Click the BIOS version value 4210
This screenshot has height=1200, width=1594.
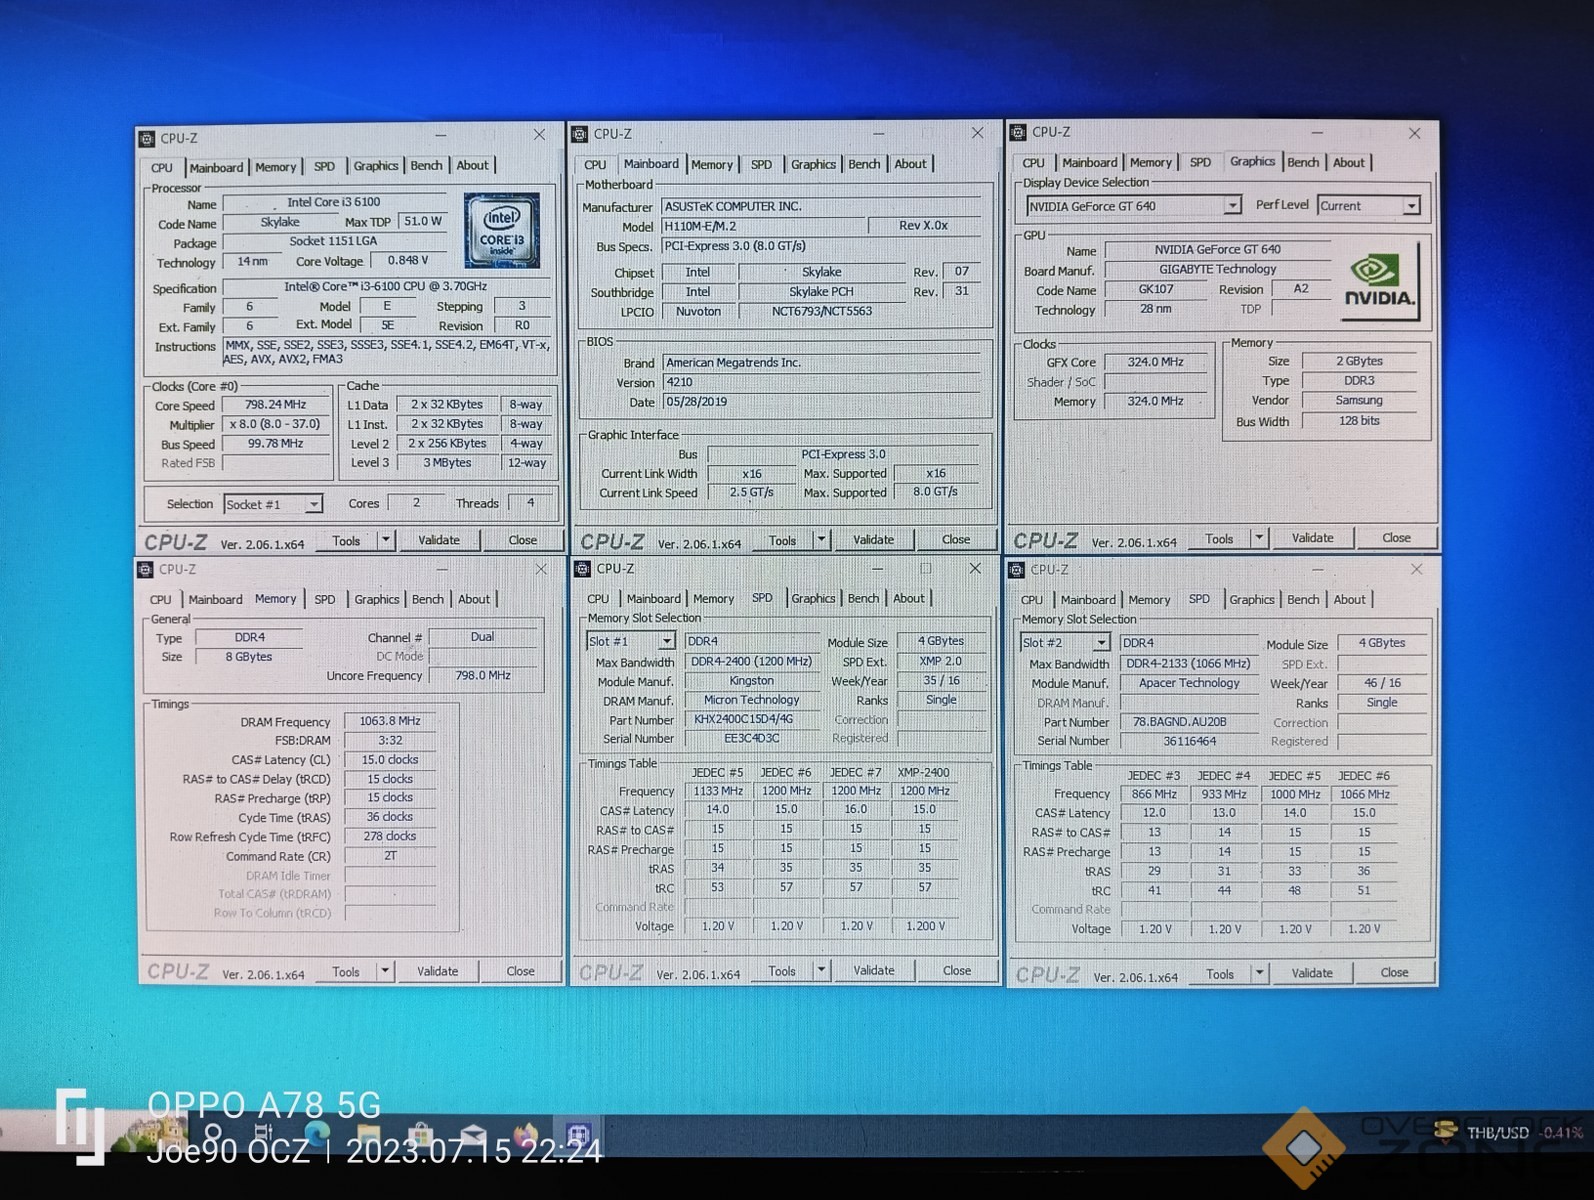point(821,382)
